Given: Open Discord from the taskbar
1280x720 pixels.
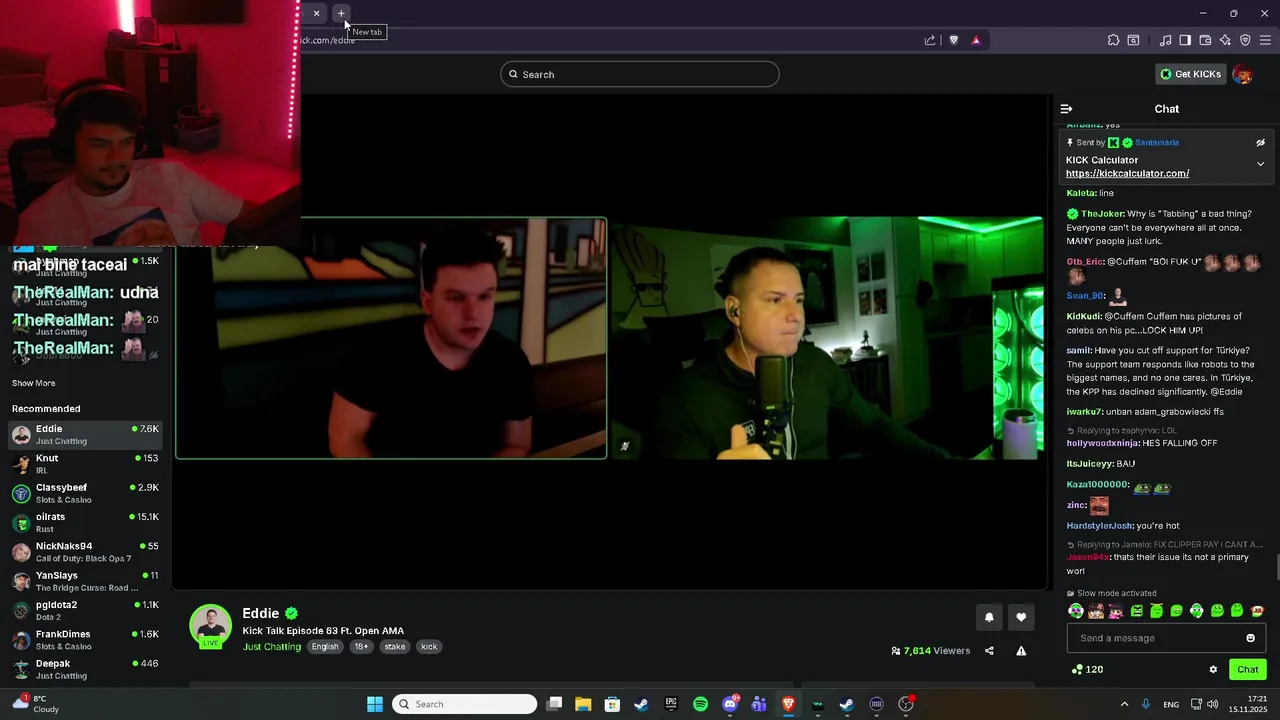Looking at the screenshot, I should tap(730, 704).
